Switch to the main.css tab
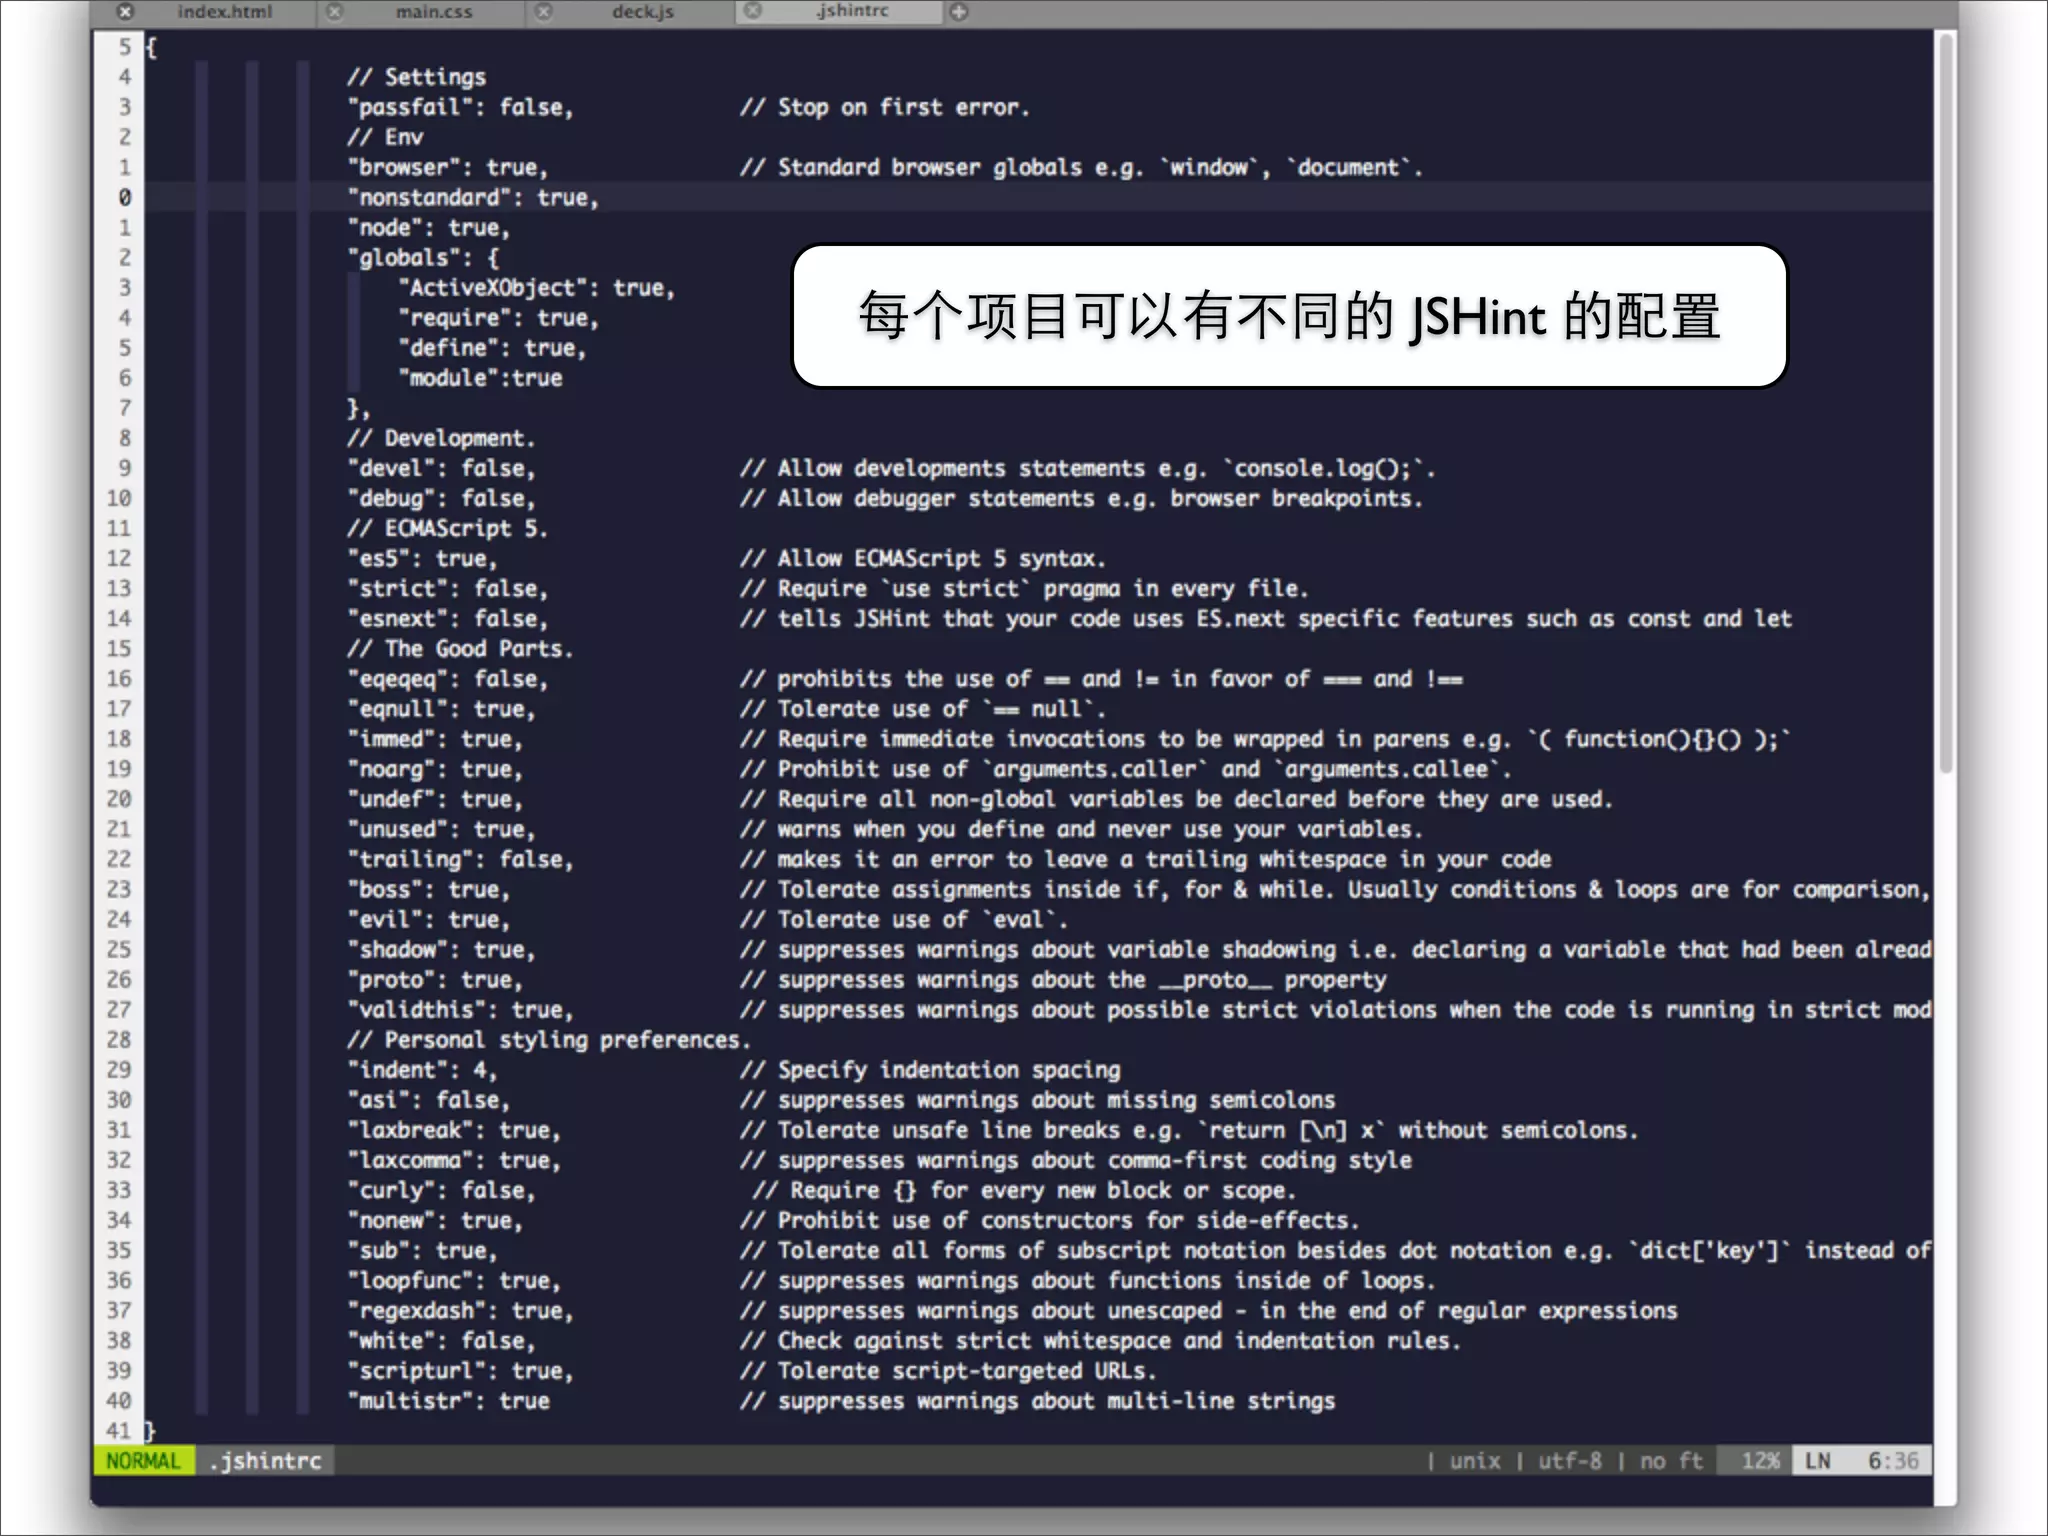This screenshot has width=2048, height=1536. click(434, 12)
